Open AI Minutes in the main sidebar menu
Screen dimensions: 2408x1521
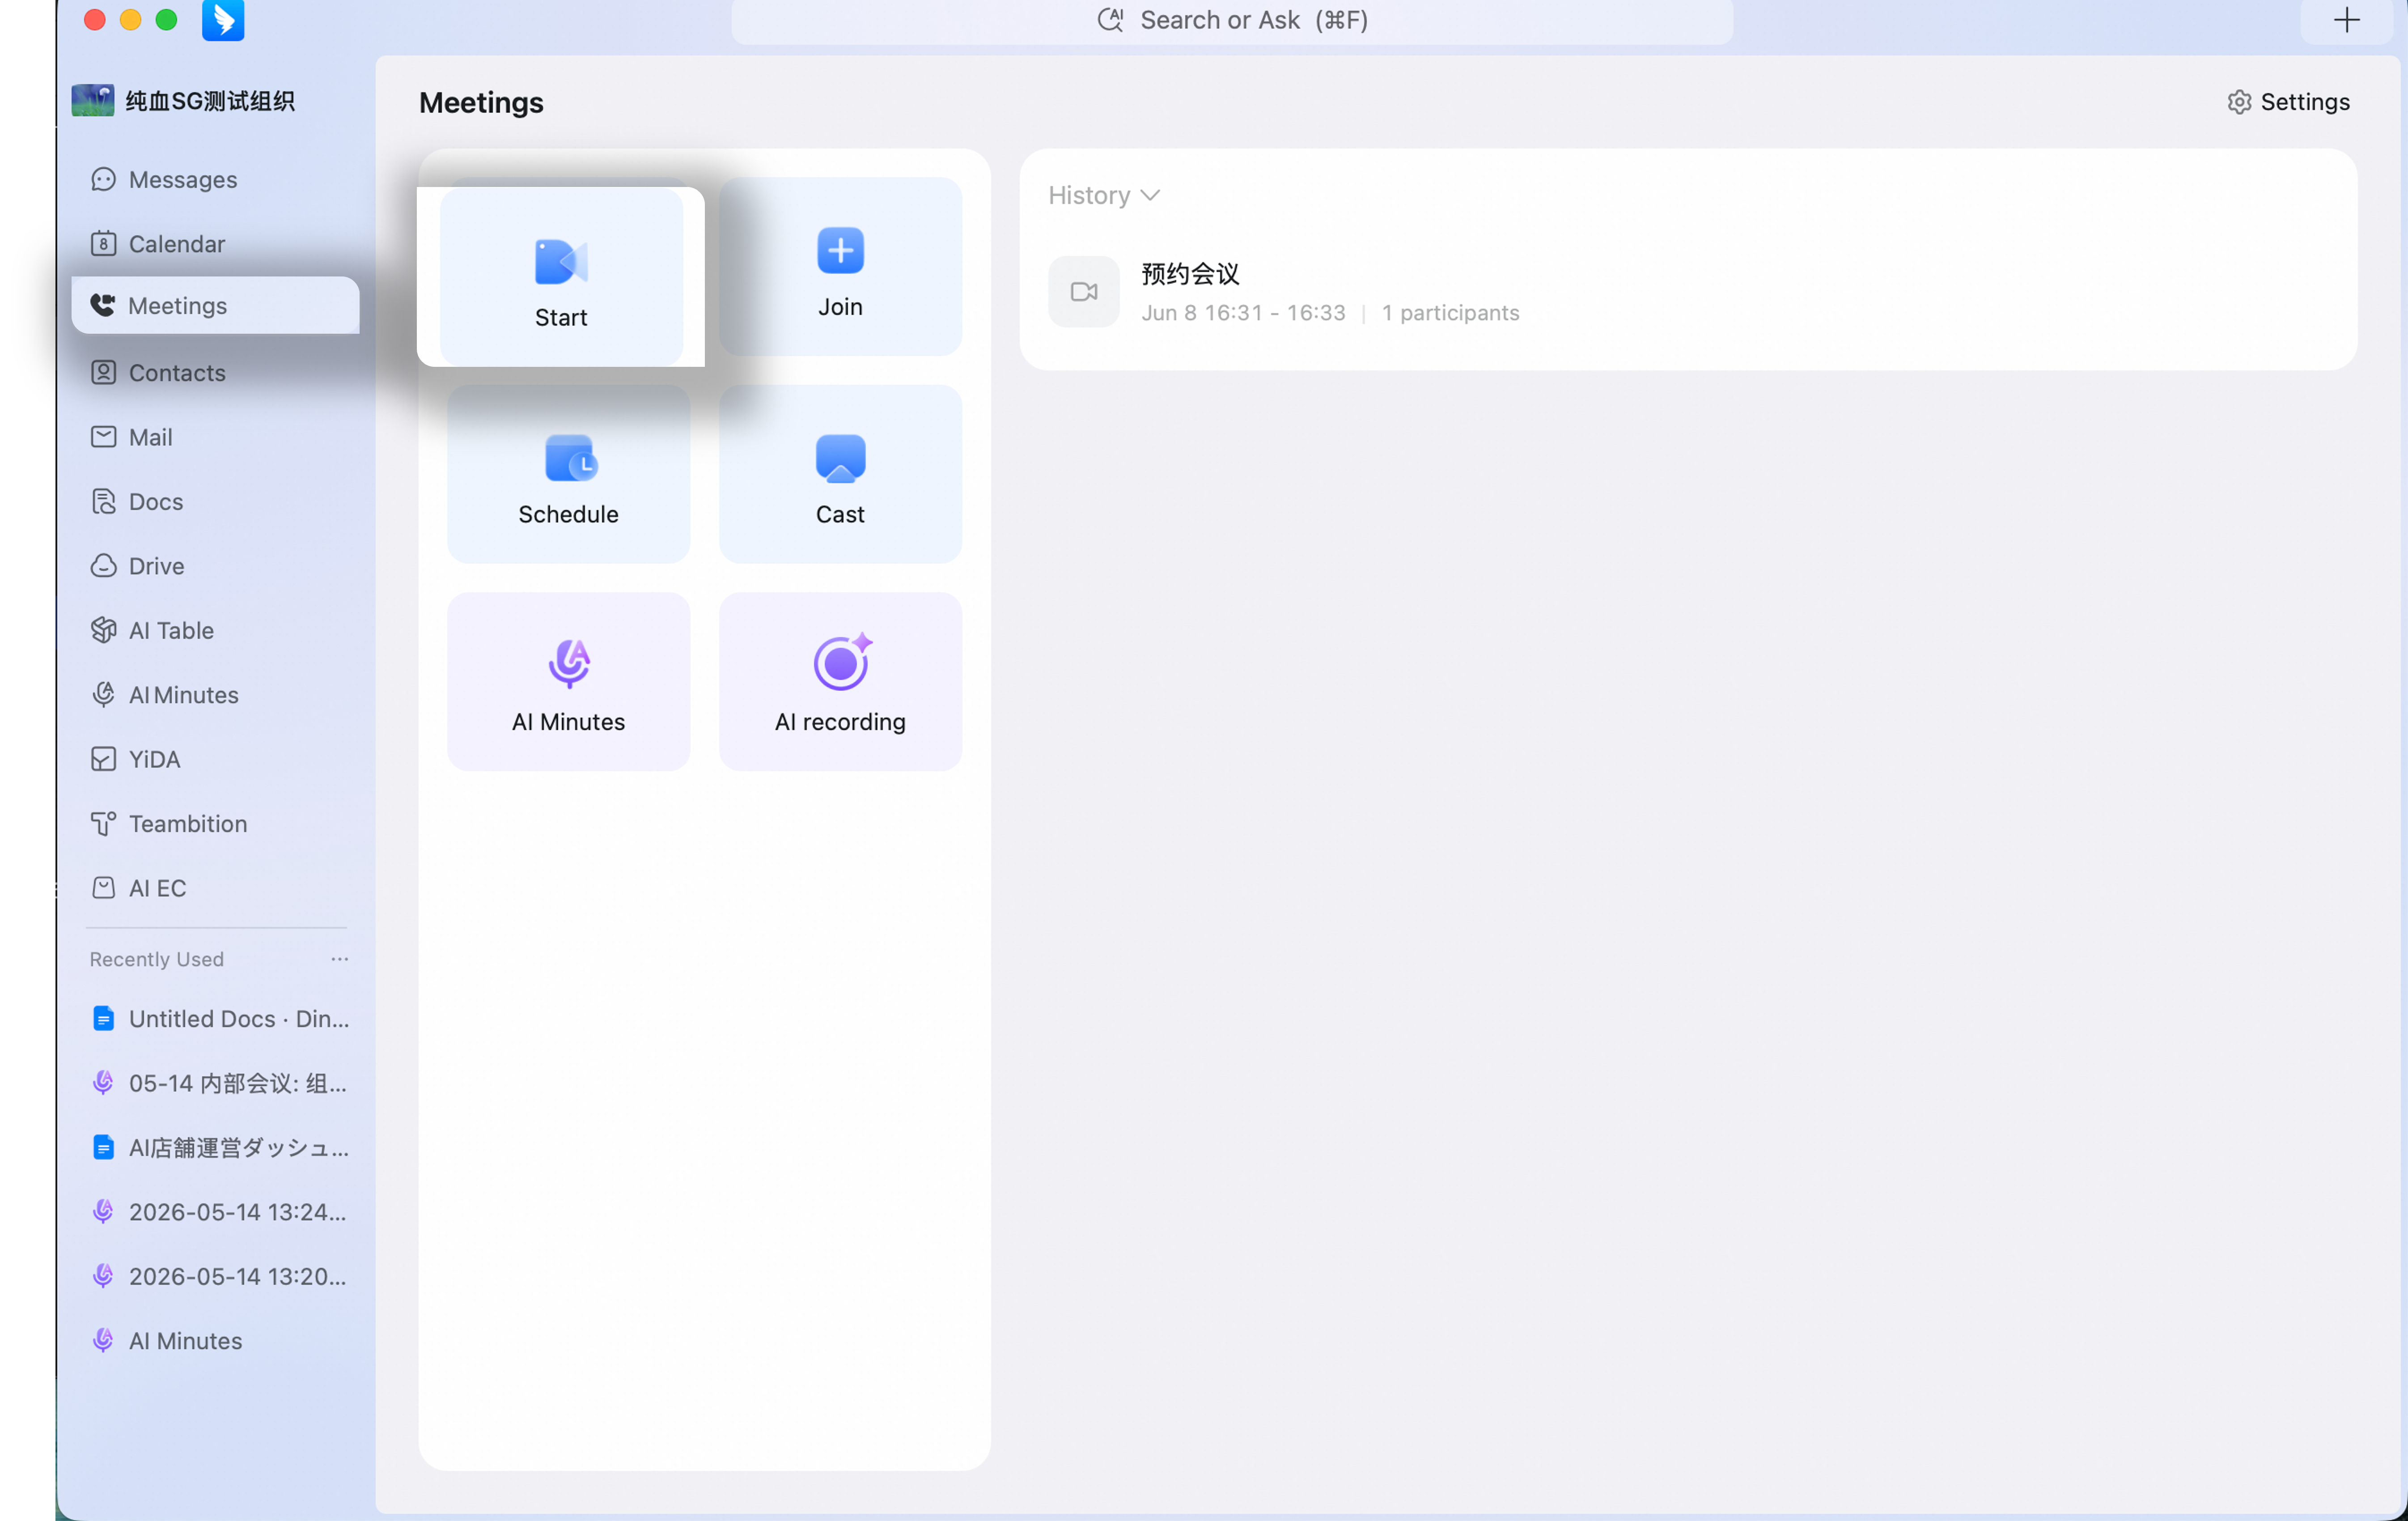click(216, 695)
